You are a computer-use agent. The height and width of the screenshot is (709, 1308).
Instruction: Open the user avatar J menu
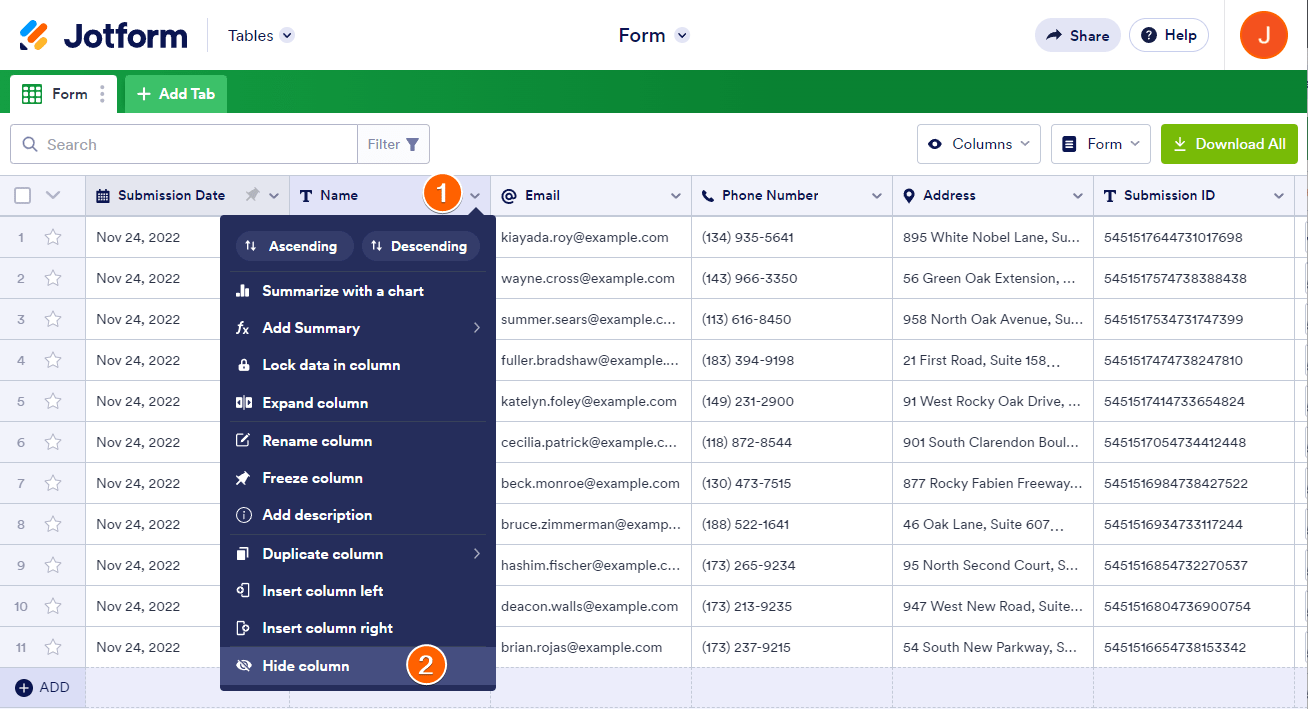(1264, 35)
